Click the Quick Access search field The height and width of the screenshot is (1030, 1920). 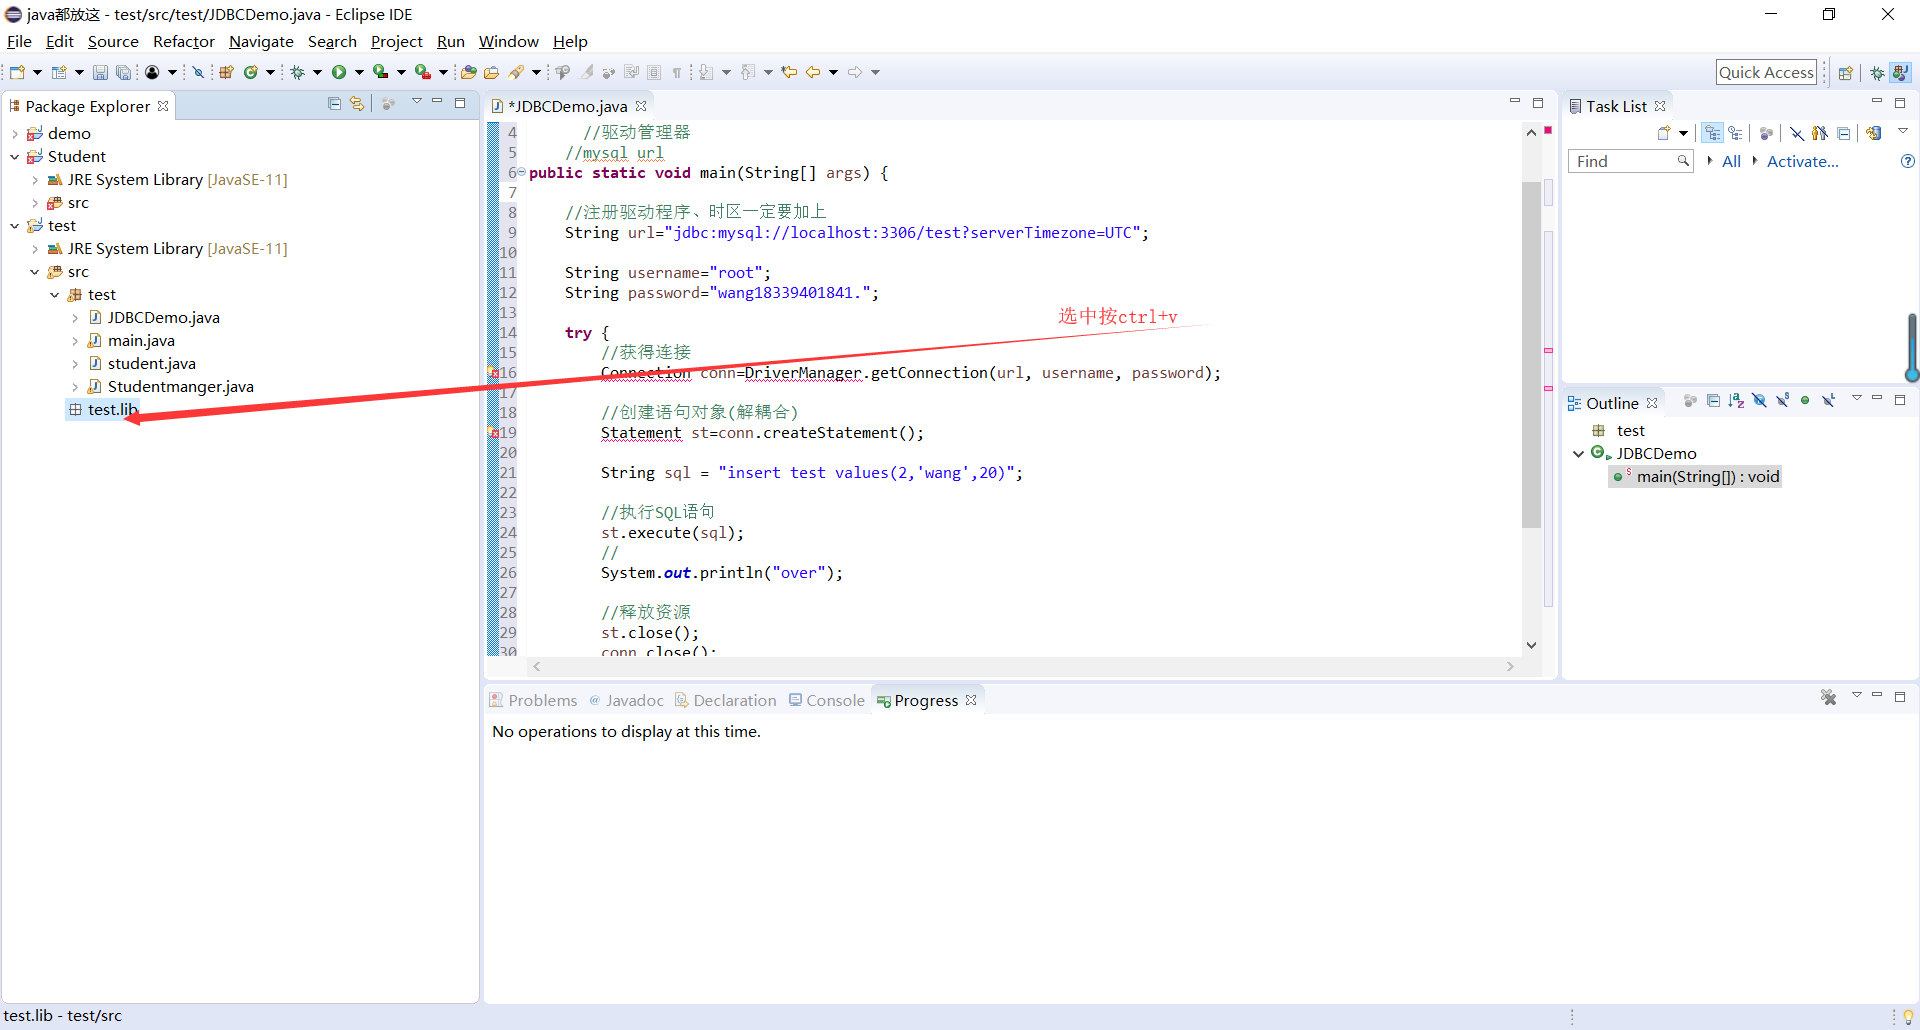click(x=1766, y=72)
